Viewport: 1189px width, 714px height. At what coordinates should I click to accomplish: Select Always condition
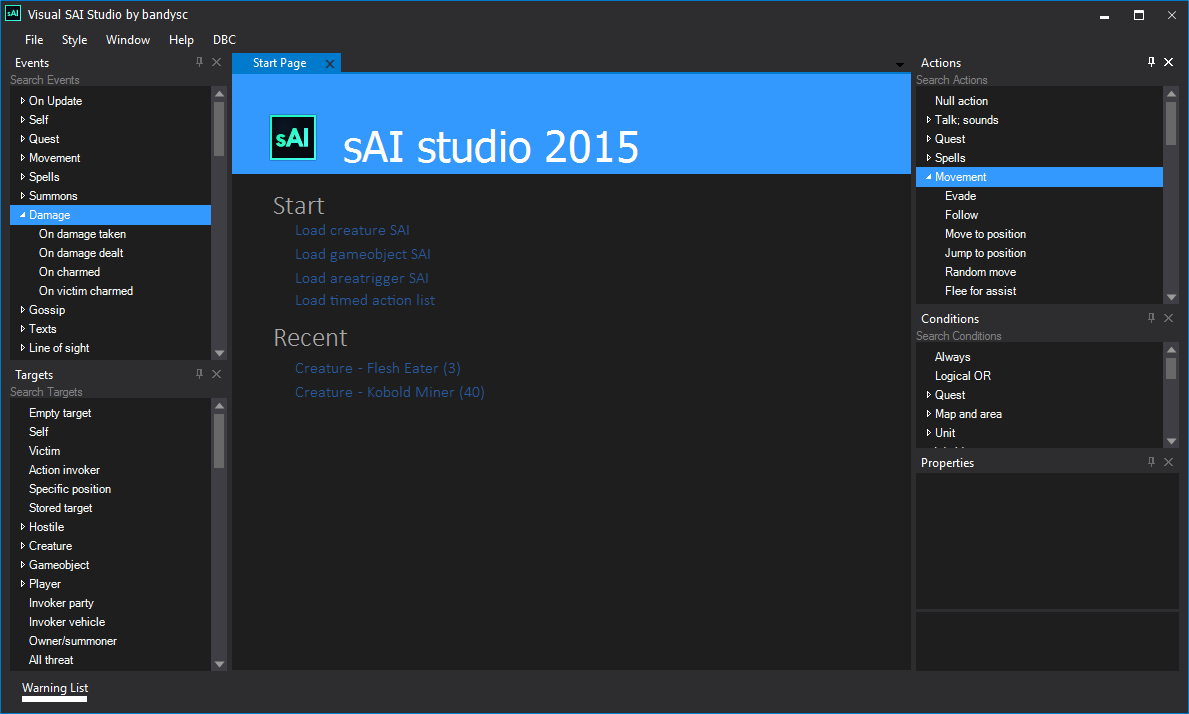pos(952,356)
